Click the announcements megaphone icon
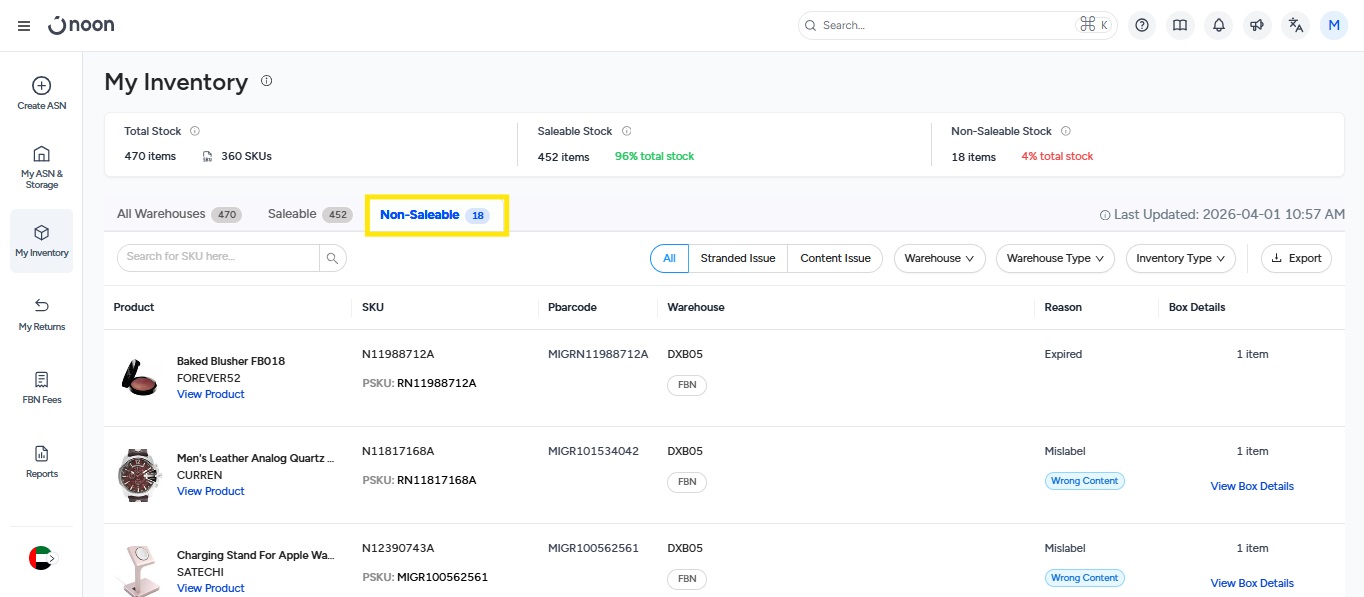Image resolution: width=1364 pixels, height=597 pixels. [1257, 26]
